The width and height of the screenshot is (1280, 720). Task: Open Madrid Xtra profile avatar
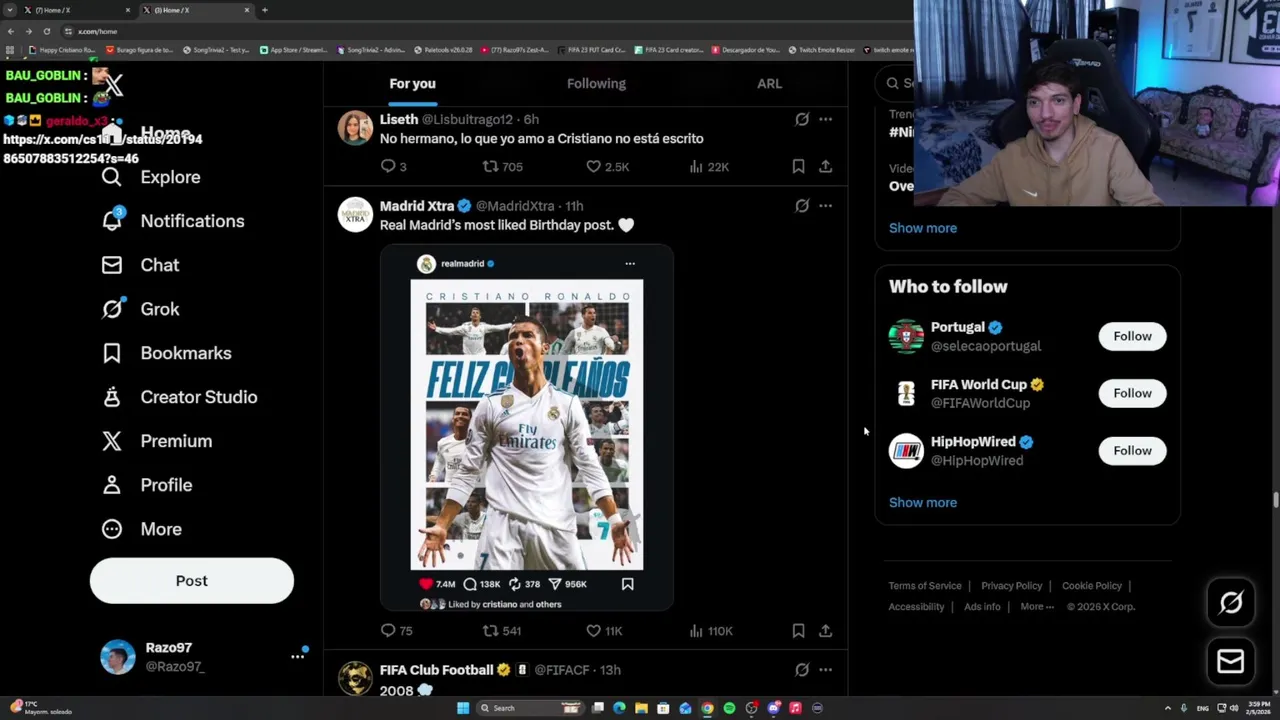pos(355,215)
